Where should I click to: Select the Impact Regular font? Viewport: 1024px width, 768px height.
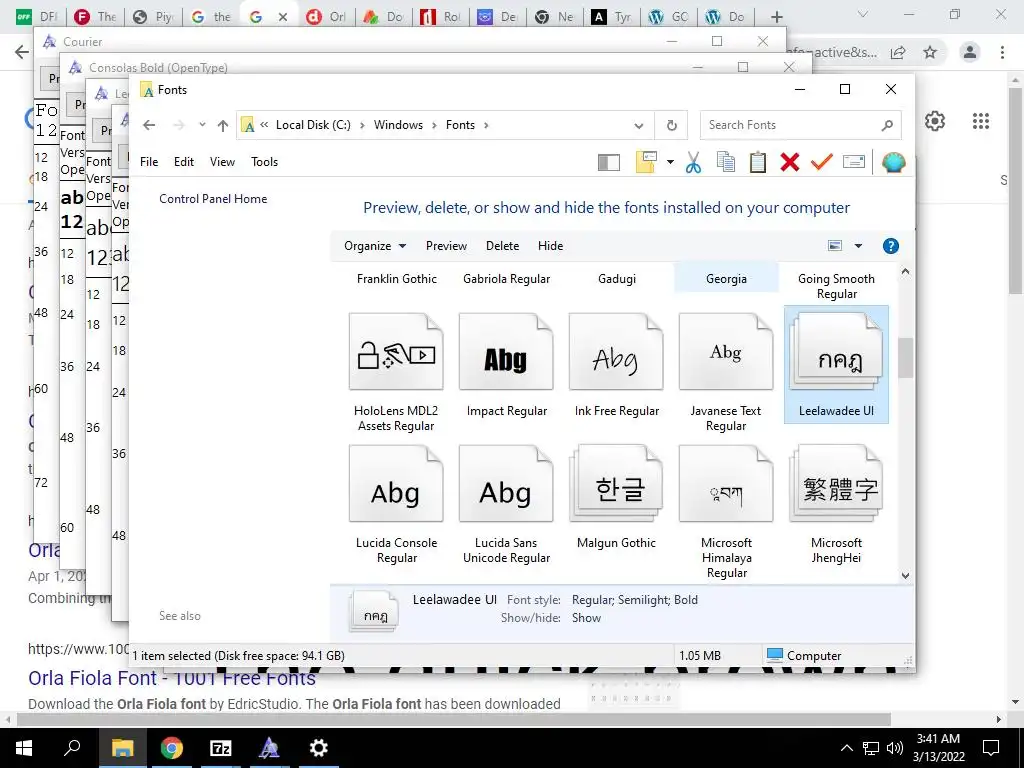tap(506, 364)
